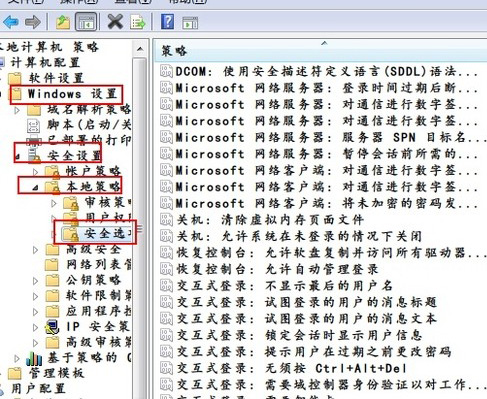The height and width of the screenshot is (399, 487).
Task: Toggle the show/hide action pane icon
Action: click(x=190, y=23)
